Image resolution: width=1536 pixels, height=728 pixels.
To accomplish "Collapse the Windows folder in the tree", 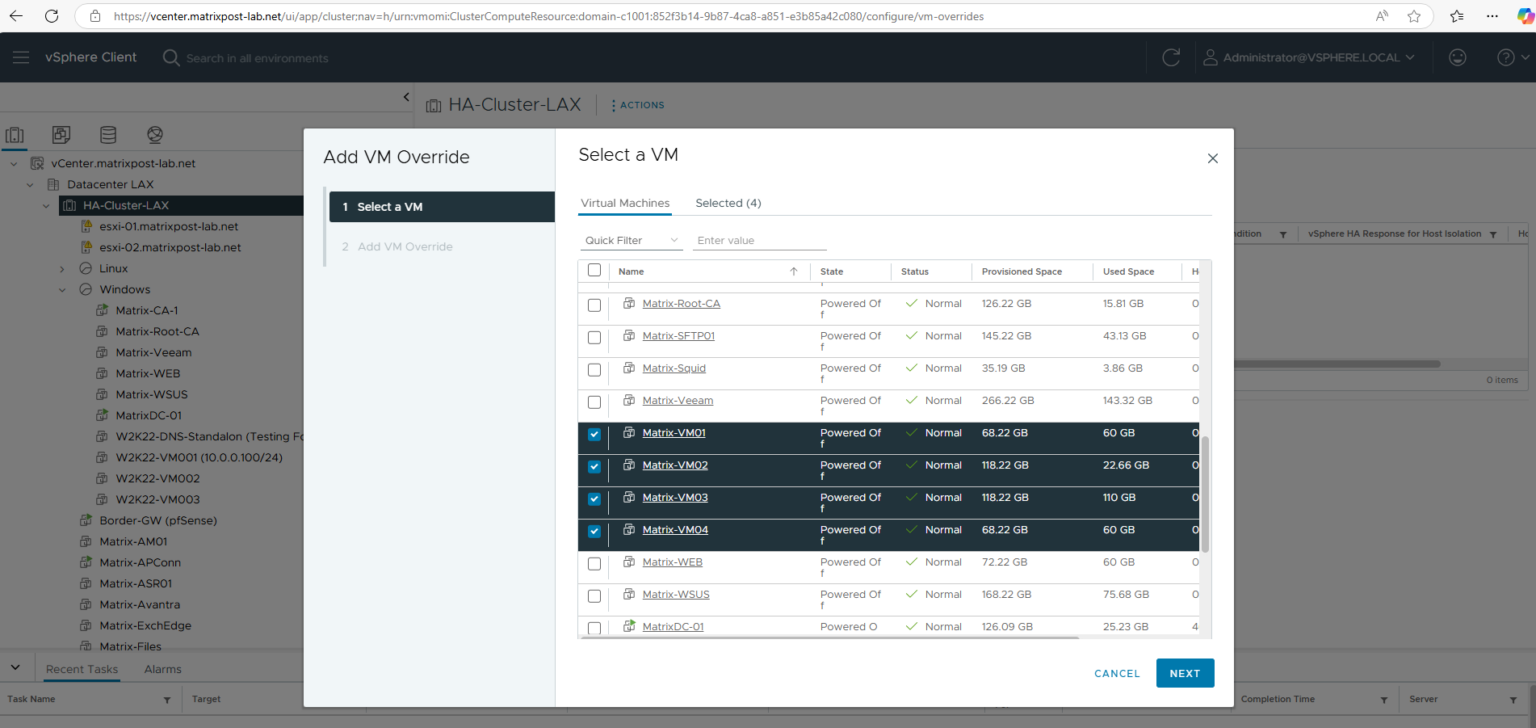I will tap(61, 289).
